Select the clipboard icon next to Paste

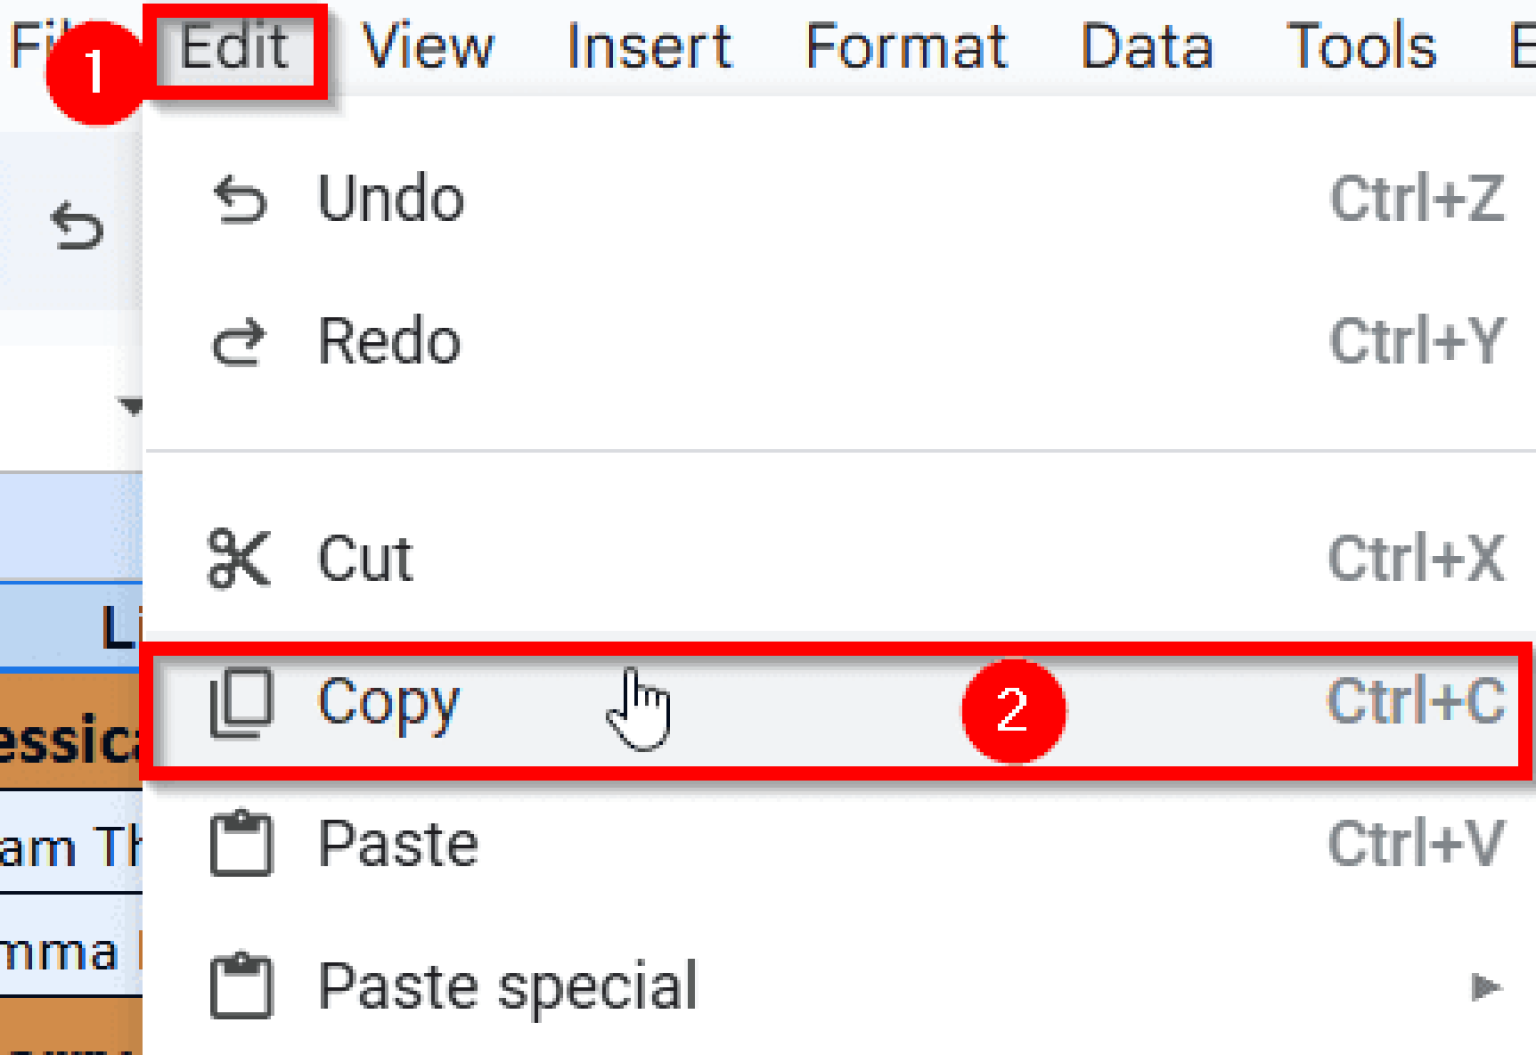(242, 845)
